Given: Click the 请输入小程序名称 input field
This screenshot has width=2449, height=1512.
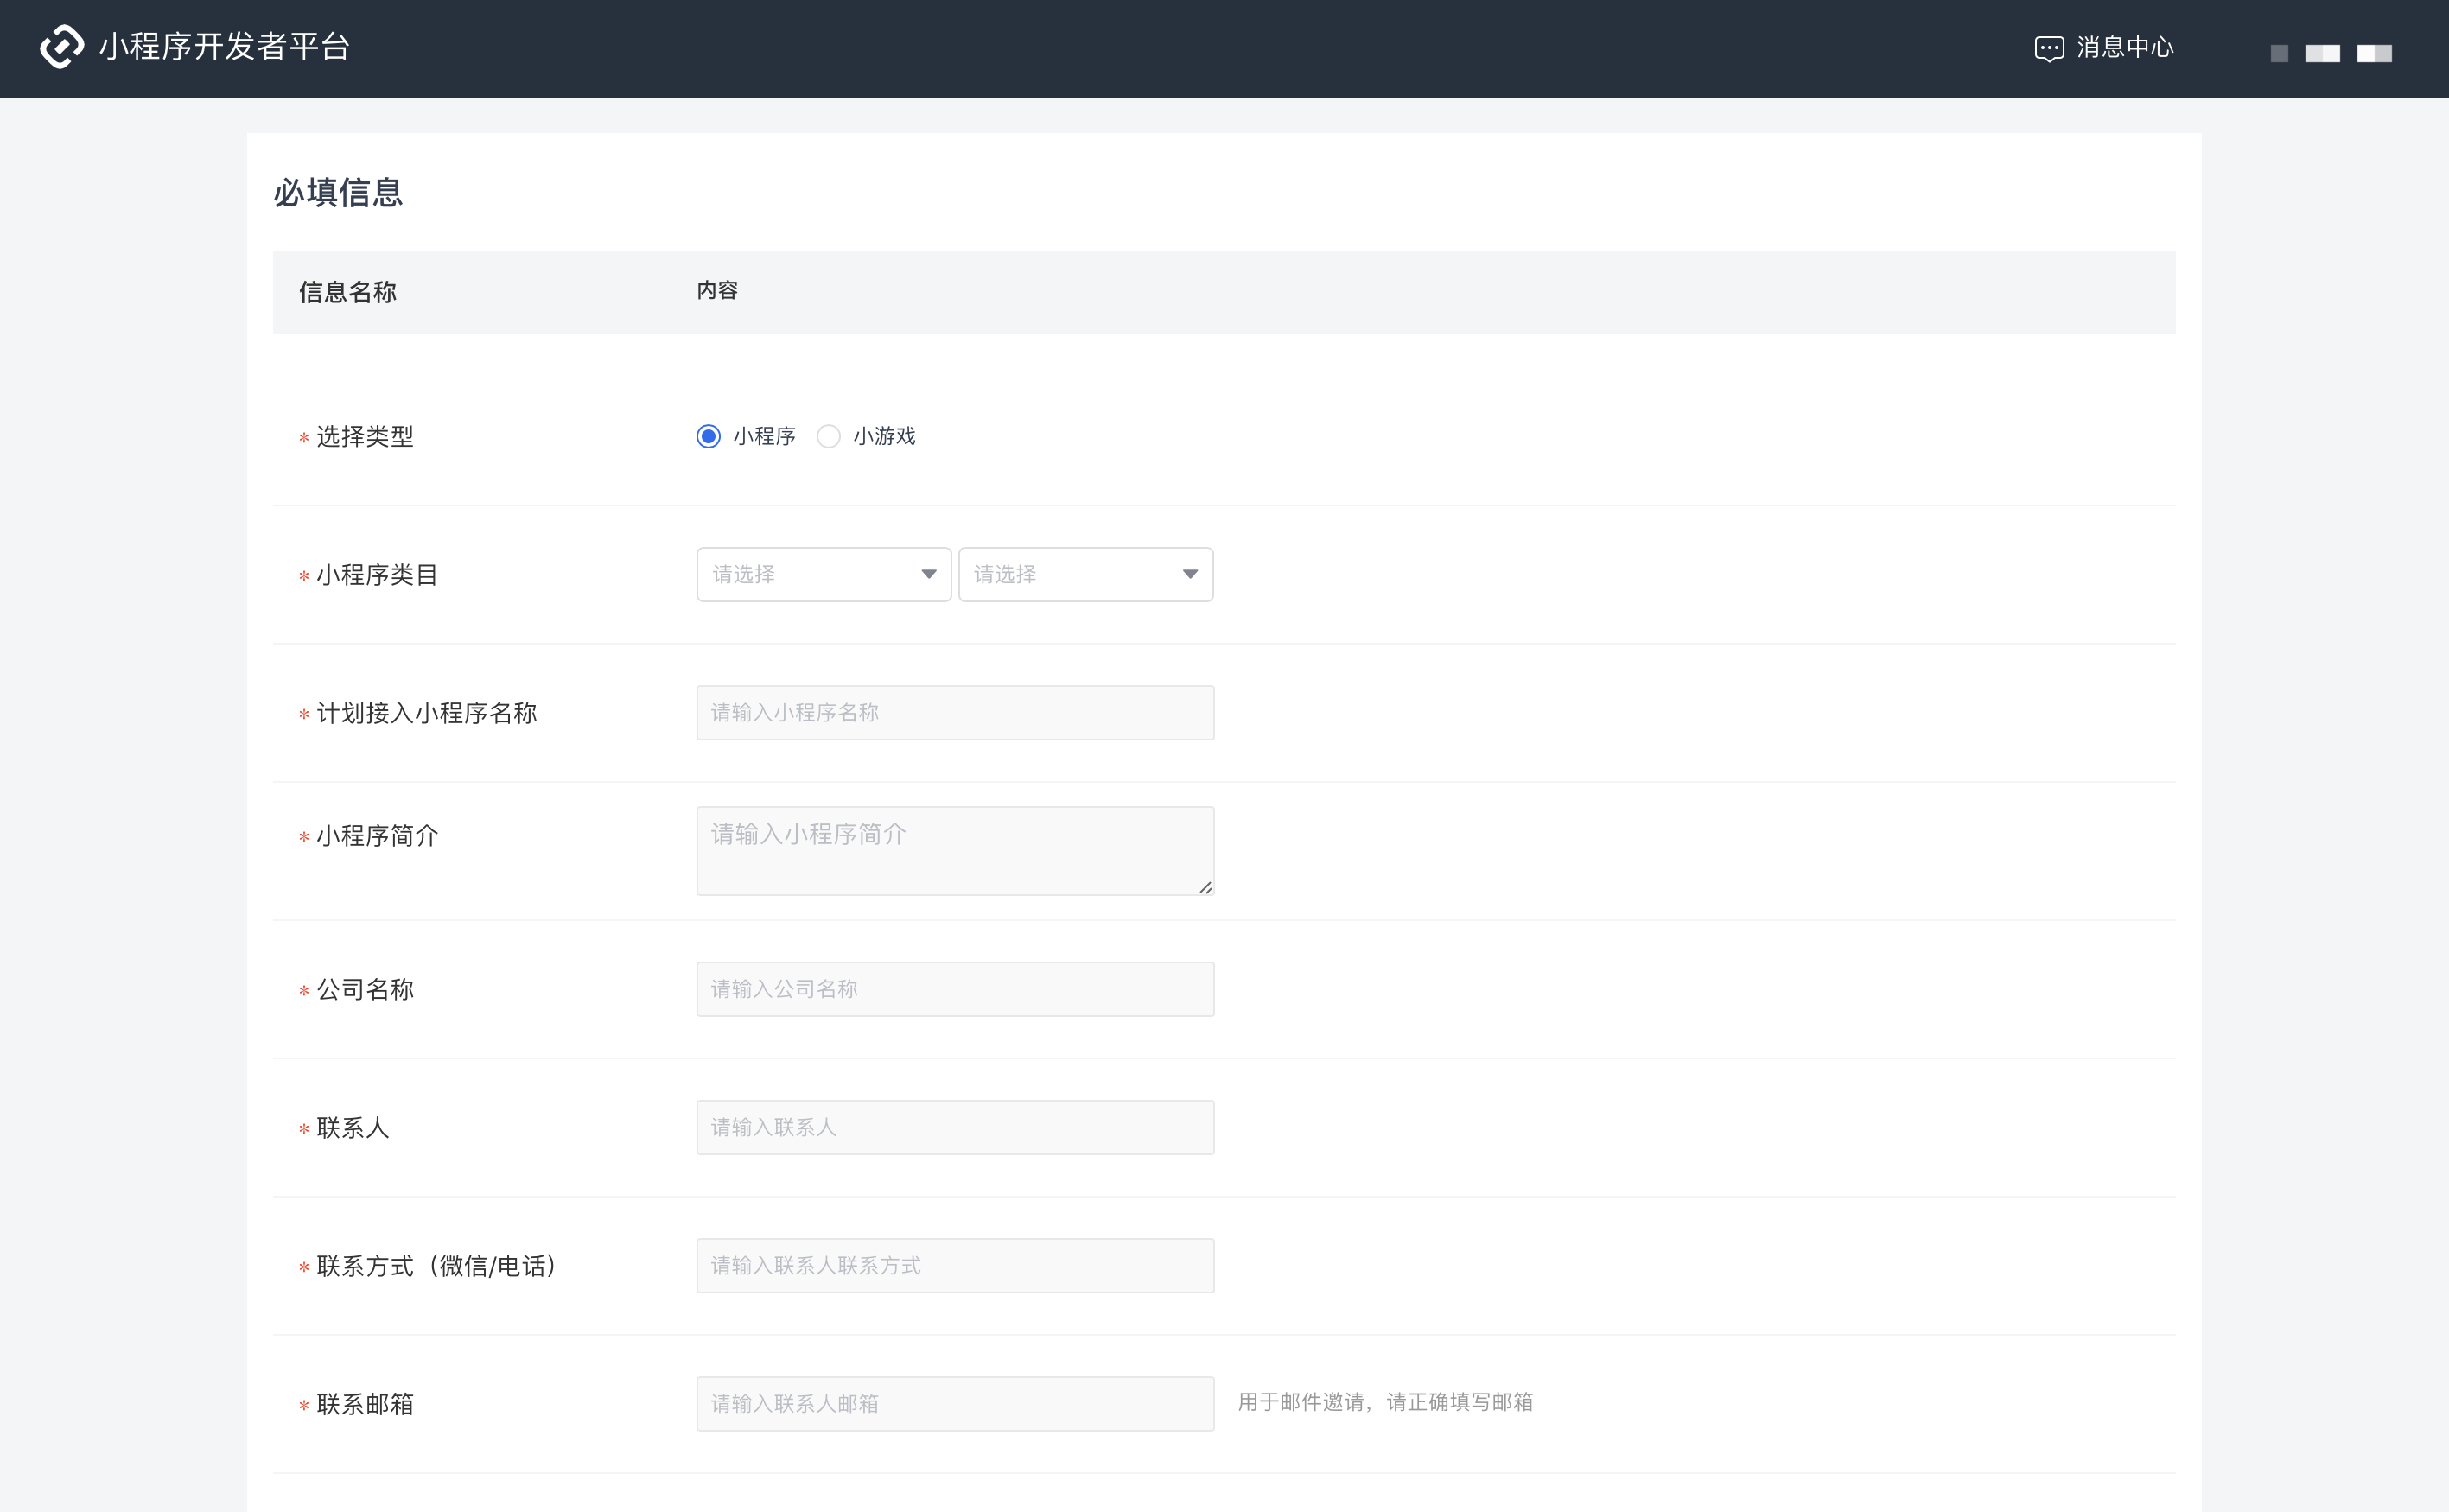Looking at the screenshot, I should point(955,713).
